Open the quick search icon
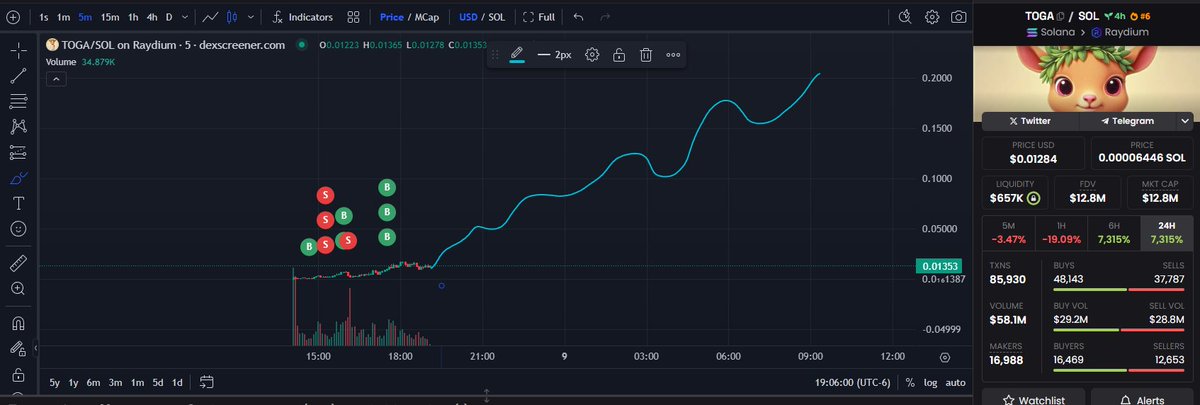The width and height of the screenshot is (1200, 405). [905, 17]
